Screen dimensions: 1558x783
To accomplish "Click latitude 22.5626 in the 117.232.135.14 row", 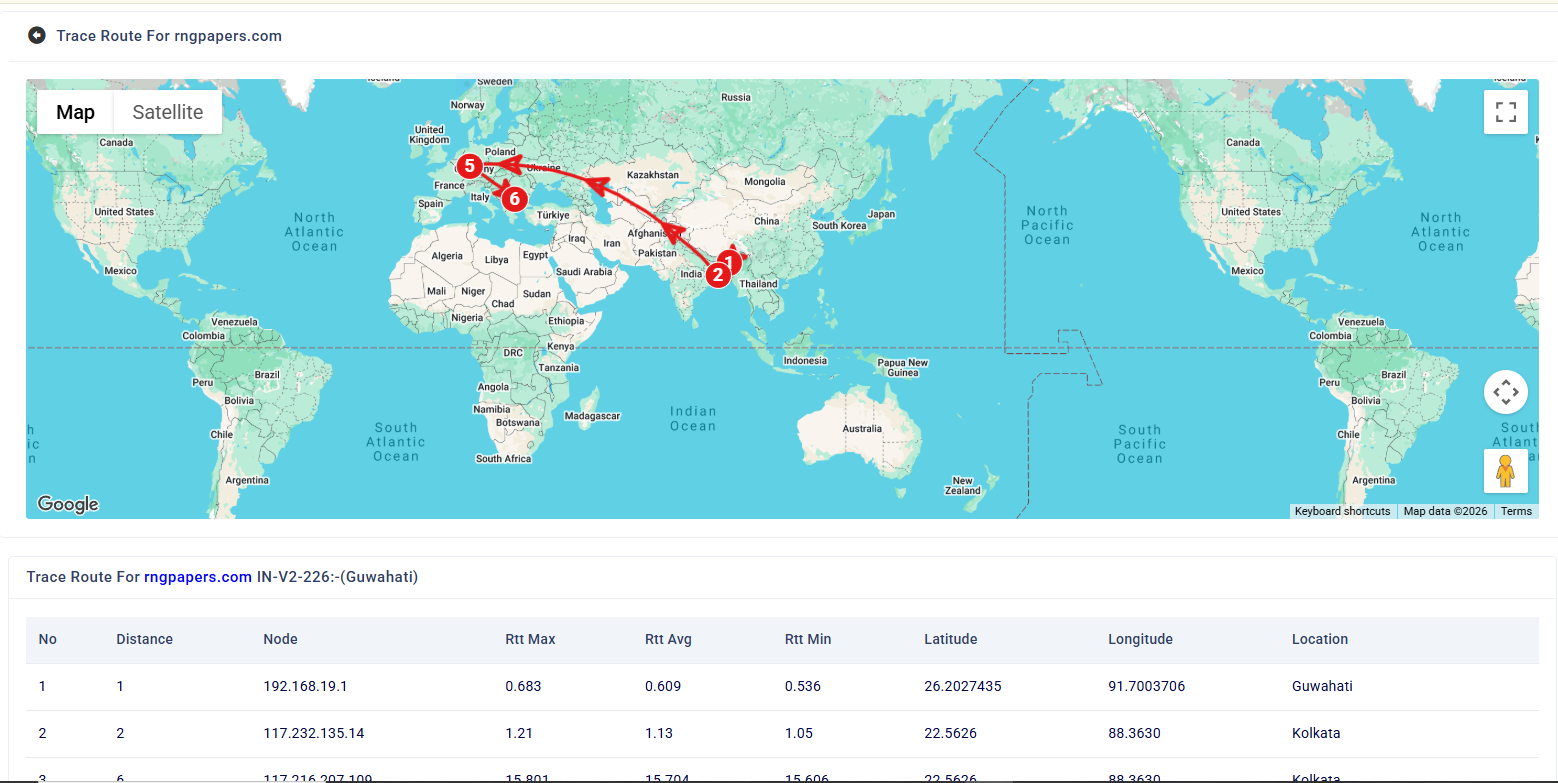I will click(x=950, y=733).
